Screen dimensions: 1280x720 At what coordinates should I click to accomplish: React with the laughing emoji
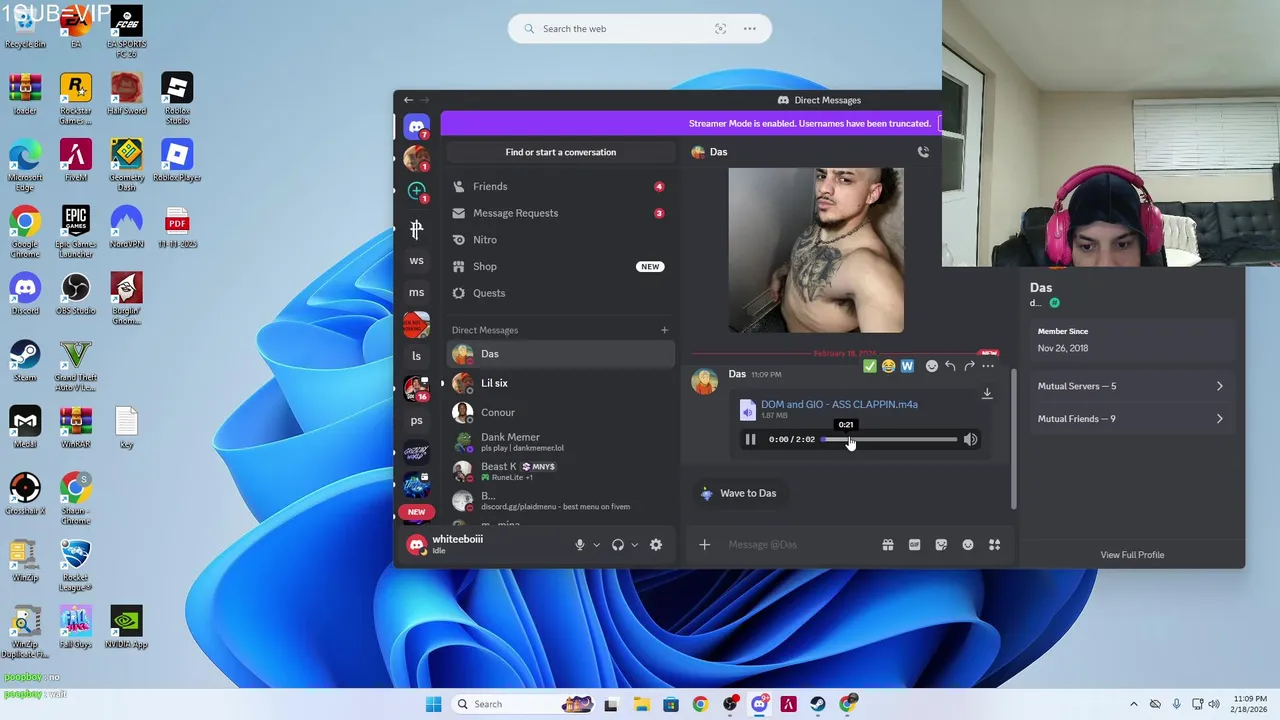click(888, 366)
